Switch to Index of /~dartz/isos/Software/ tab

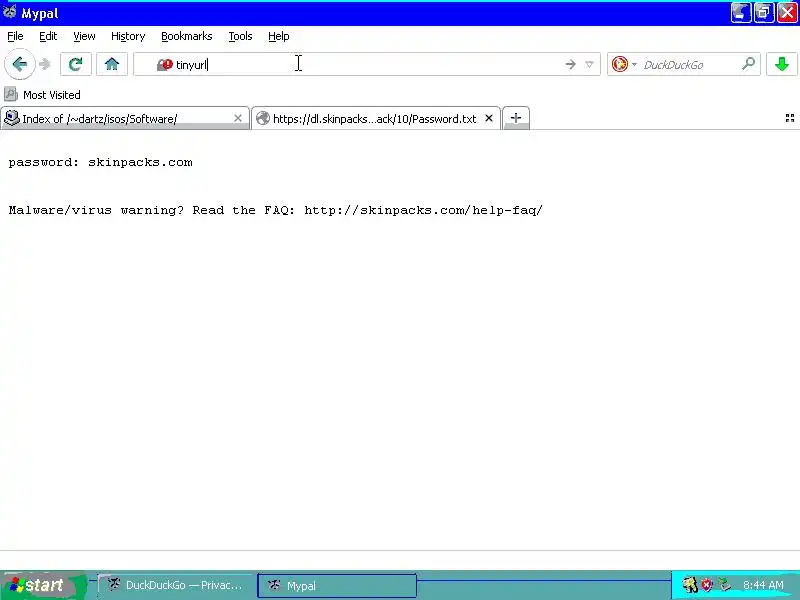pyautogui.click(x=124, y=118)
